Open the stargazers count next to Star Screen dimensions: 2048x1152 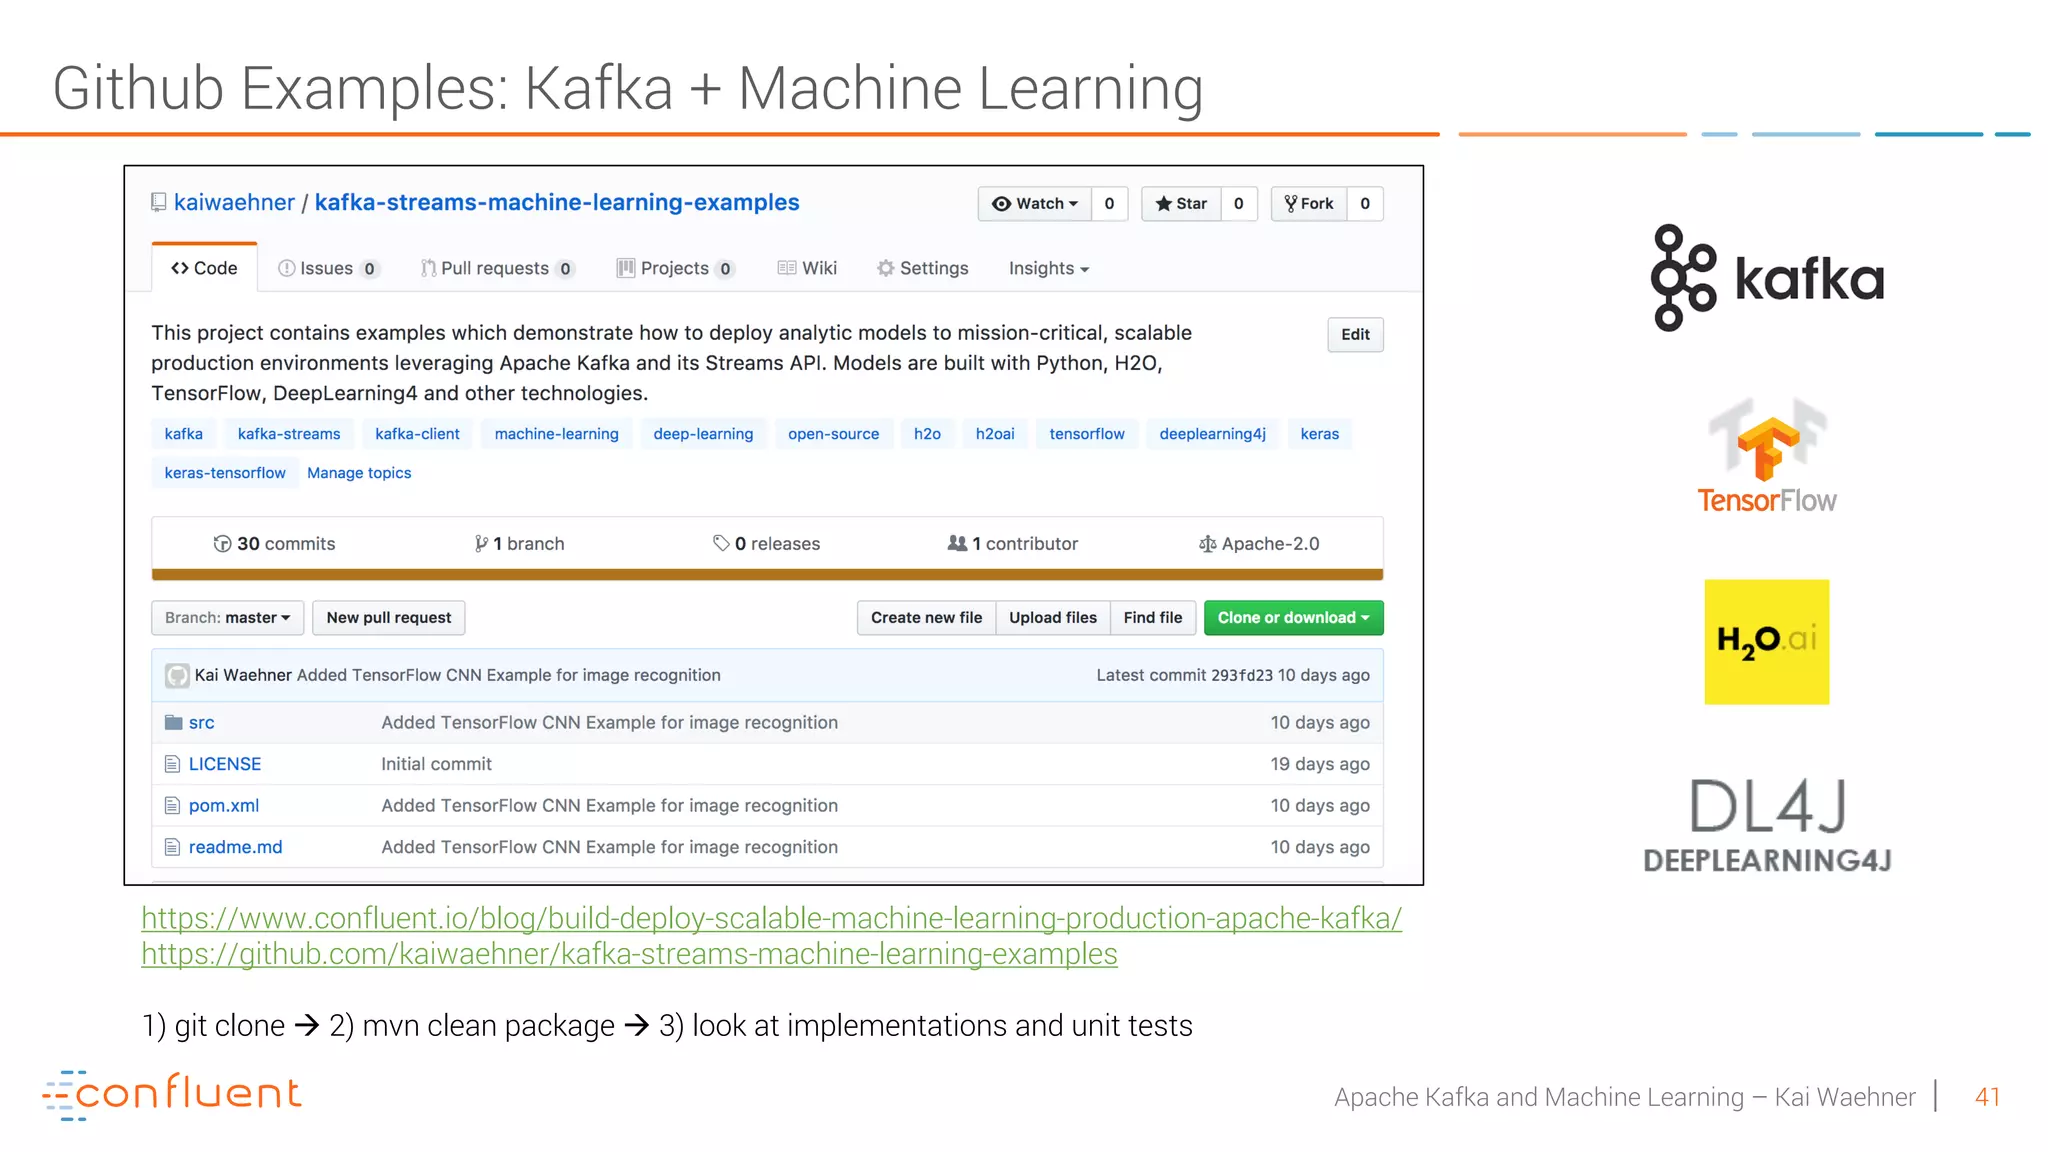pyautogui.click(x=1239, y=204)
